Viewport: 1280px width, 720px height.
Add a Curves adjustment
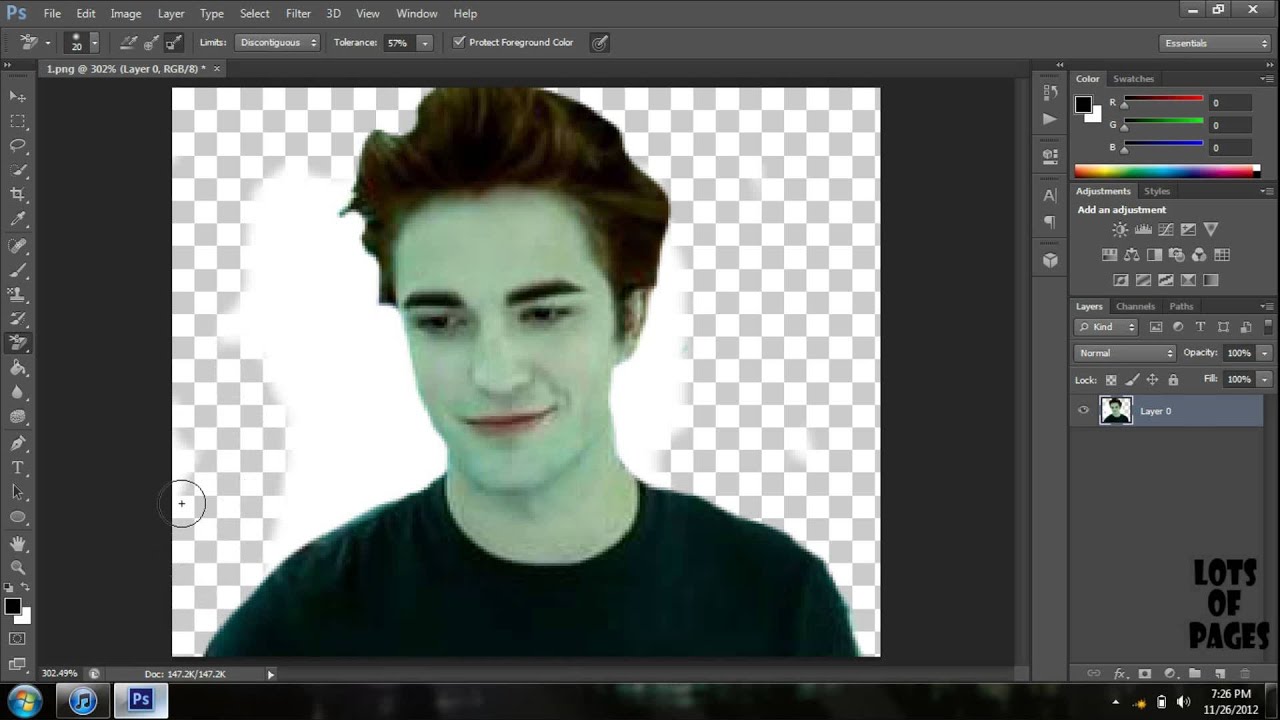coord(1166,230)
